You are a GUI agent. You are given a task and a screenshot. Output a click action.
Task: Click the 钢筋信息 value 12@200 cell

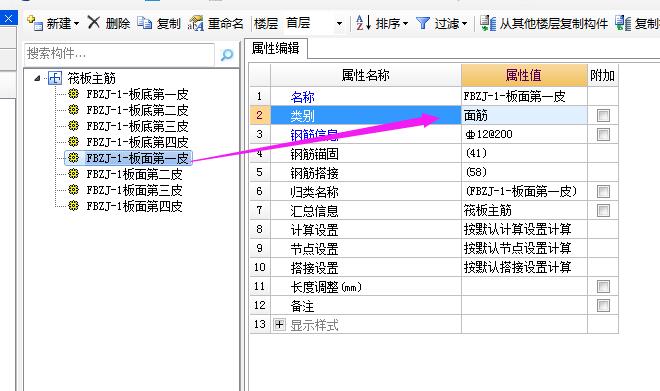click(524, 134)
